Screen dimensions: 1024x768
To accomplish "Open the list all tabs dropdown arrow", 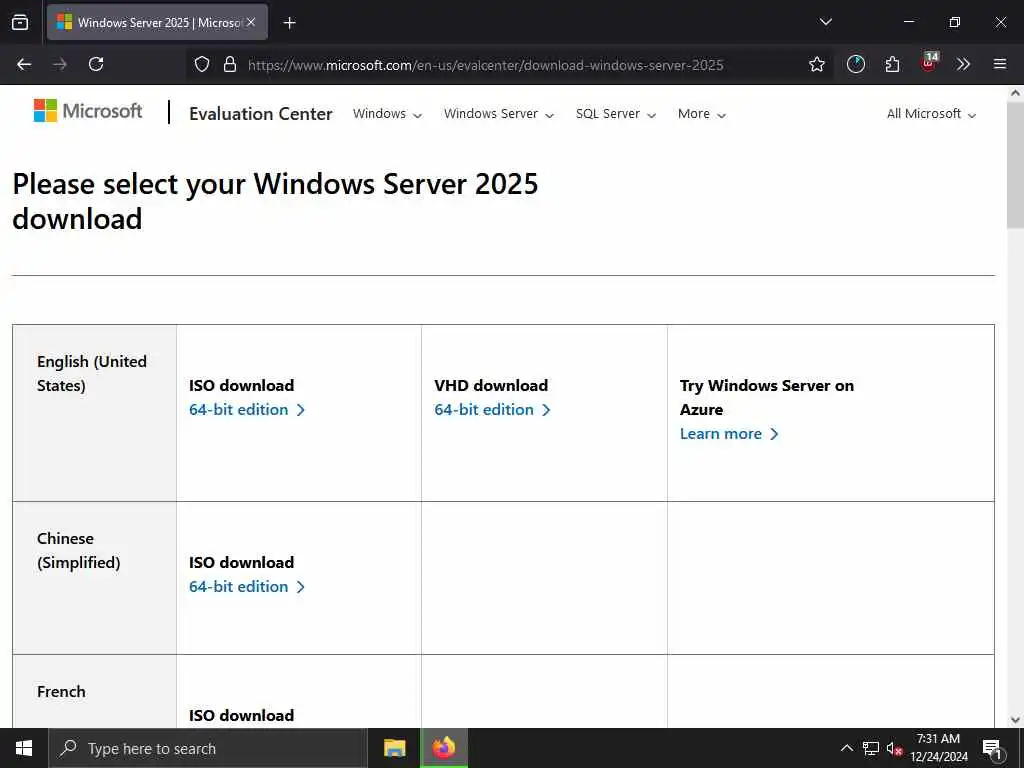I will (x=825, y=22).
